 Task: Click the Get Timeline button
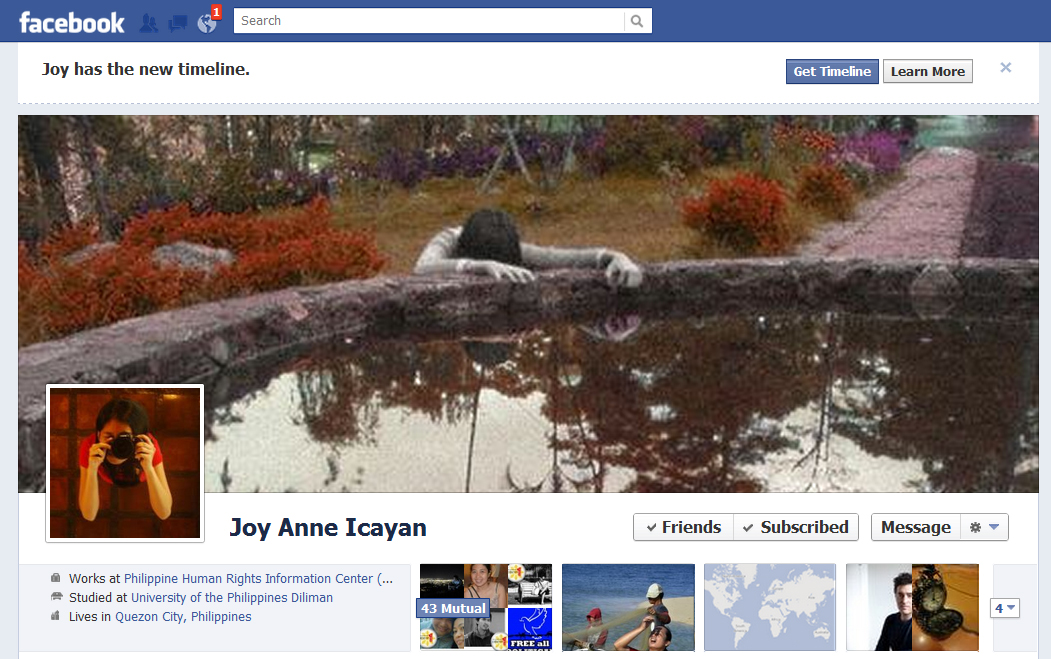[x=832, y=71]
